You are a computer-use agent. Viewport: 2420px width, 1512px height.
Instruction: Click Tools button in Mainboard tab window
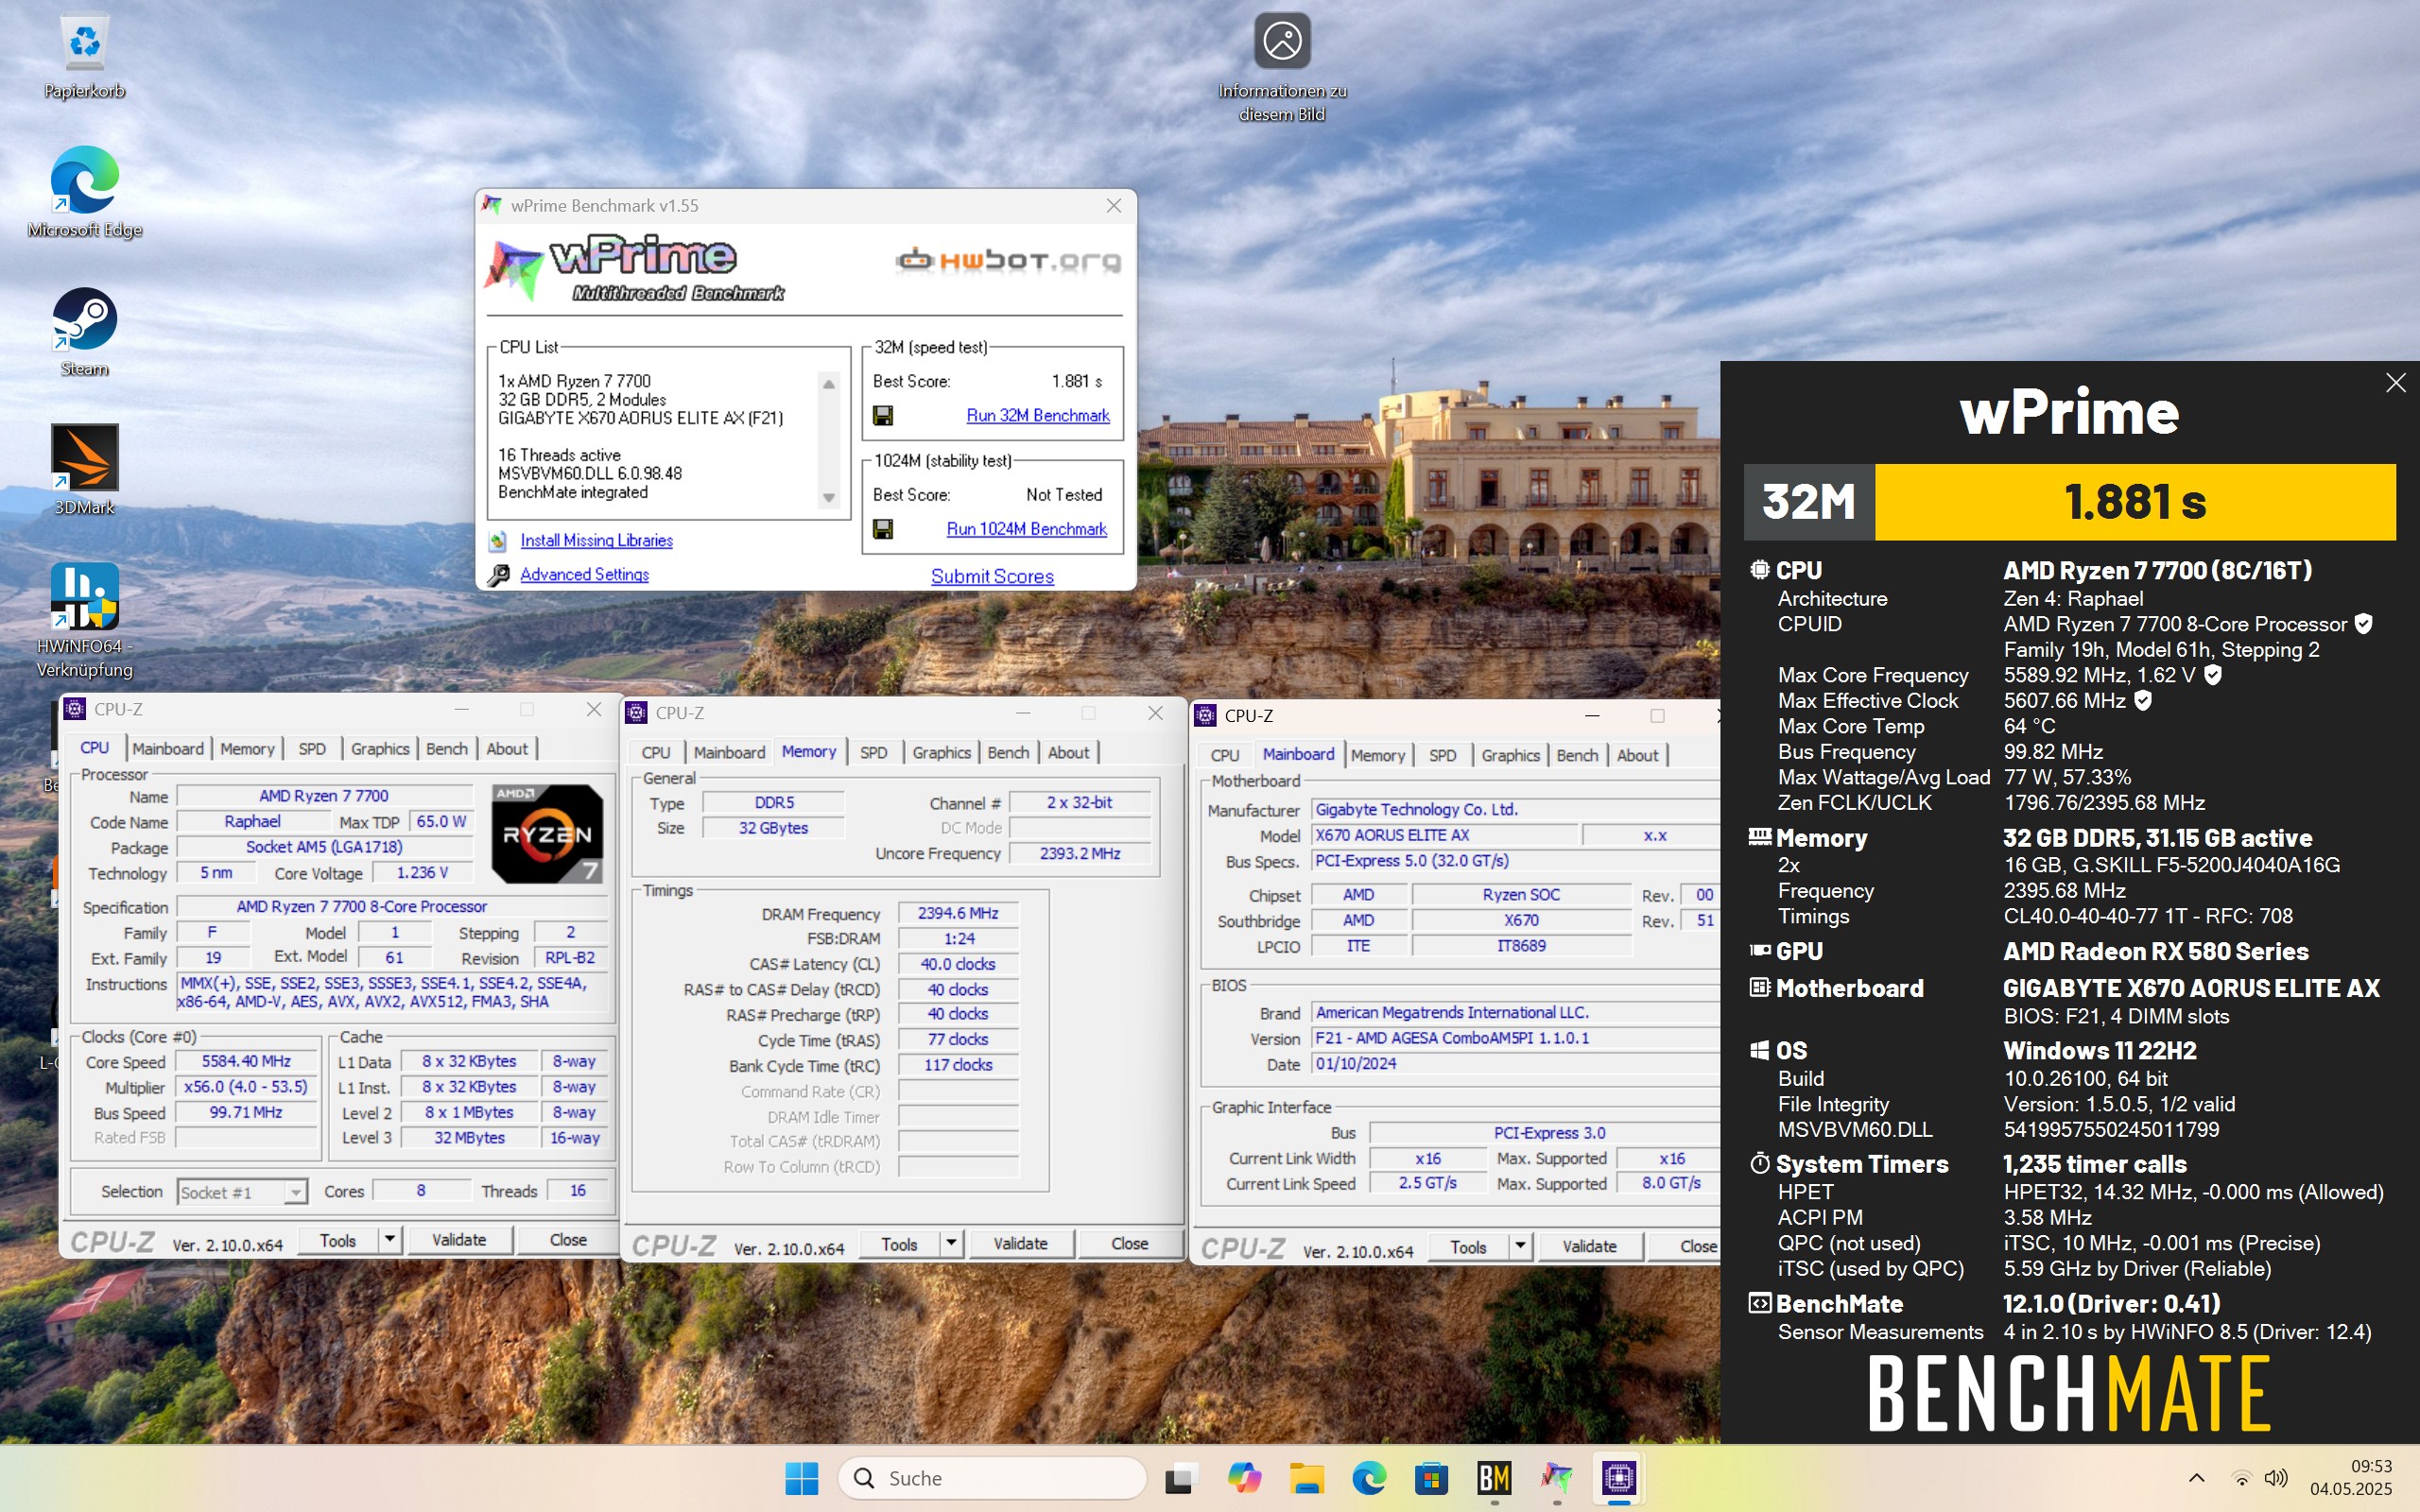(x=1468, y=1247)
